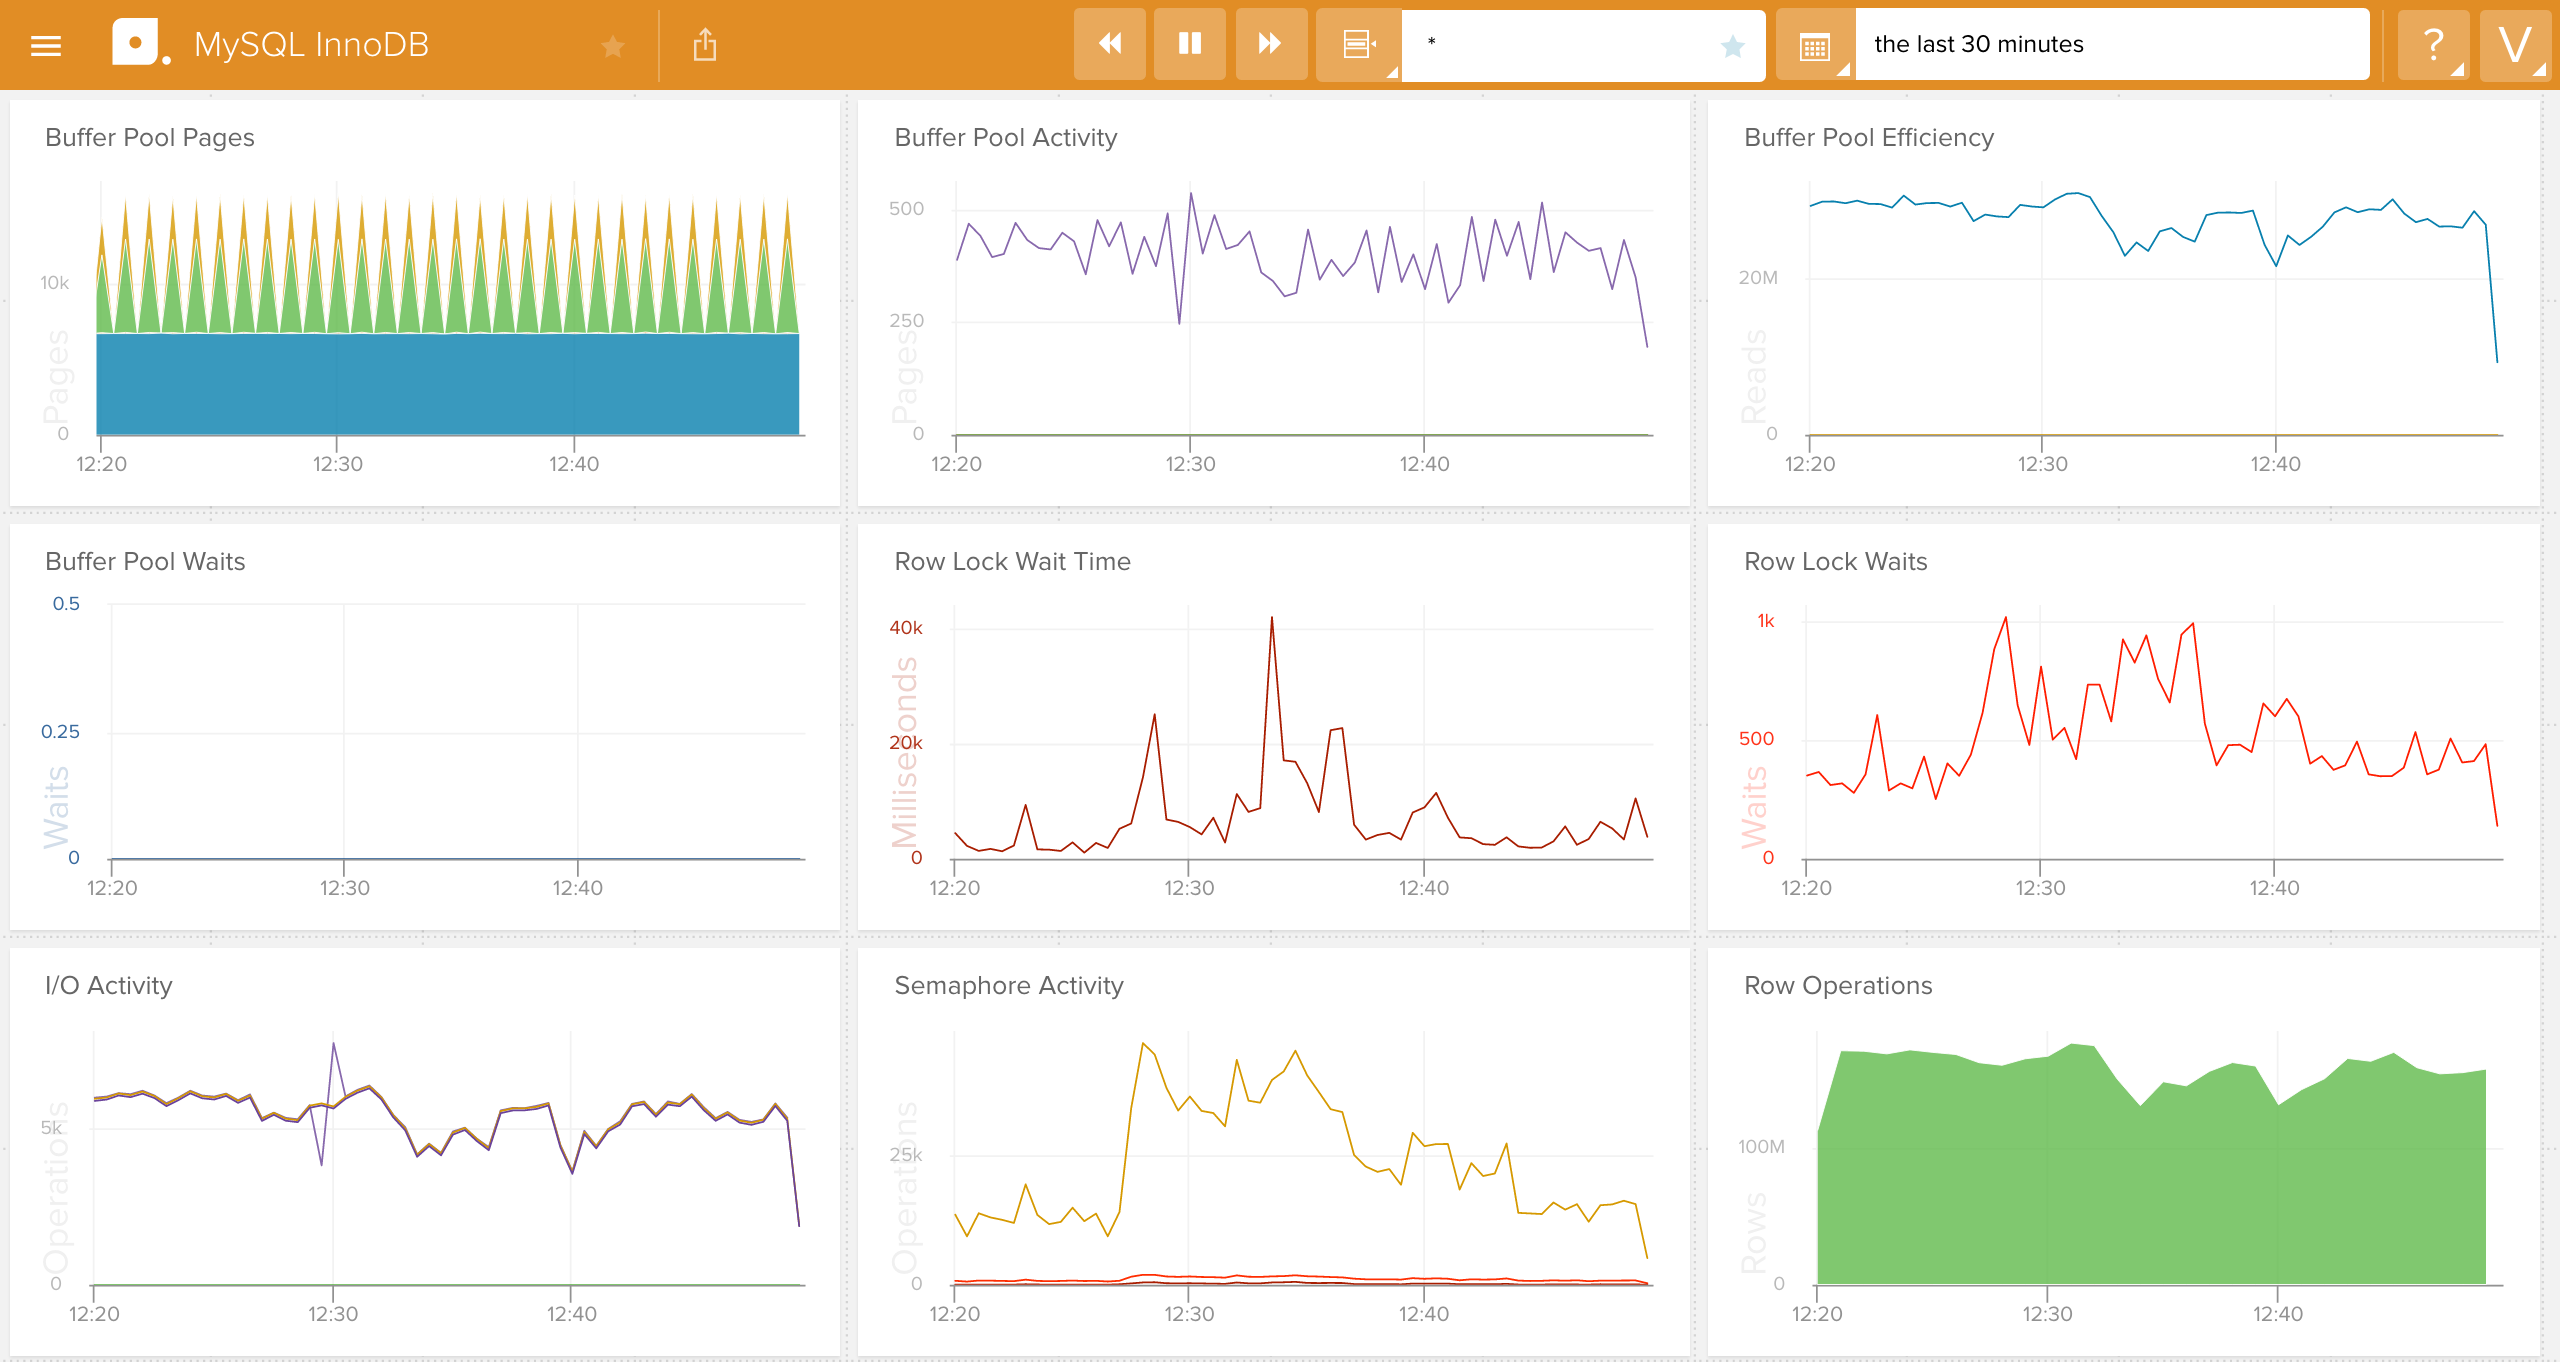Click the 20M label in Buffer Pool Efficiency

tap(1758, 278)
